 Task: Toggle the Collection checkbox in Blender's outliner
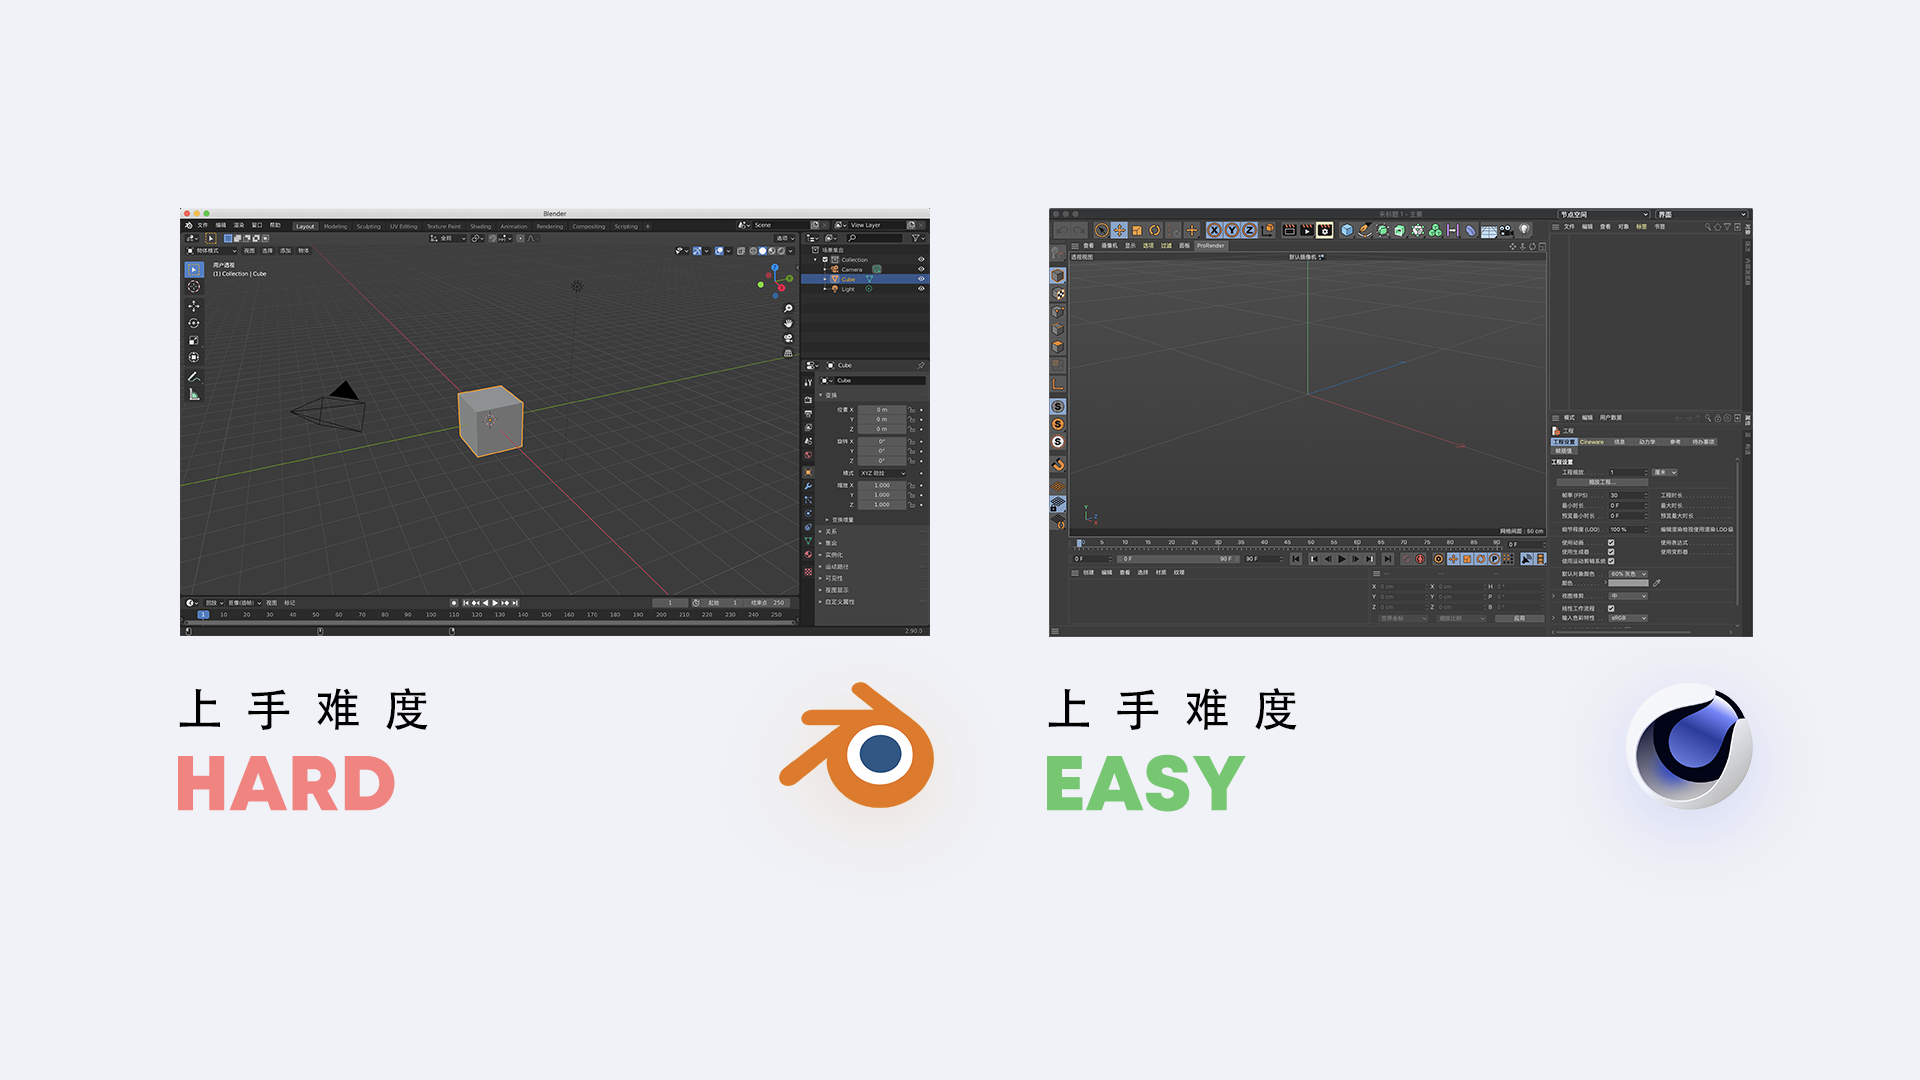tap(825, 260)
